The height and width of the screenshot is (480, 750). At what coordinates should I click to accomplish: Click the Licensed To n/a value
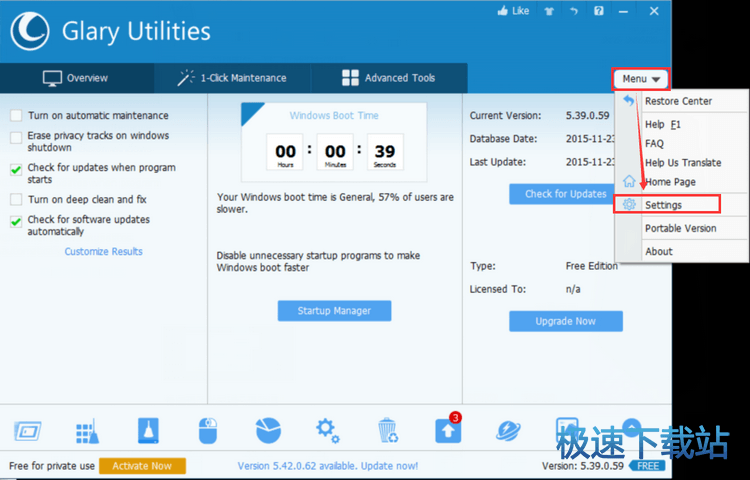coord(573,289)
